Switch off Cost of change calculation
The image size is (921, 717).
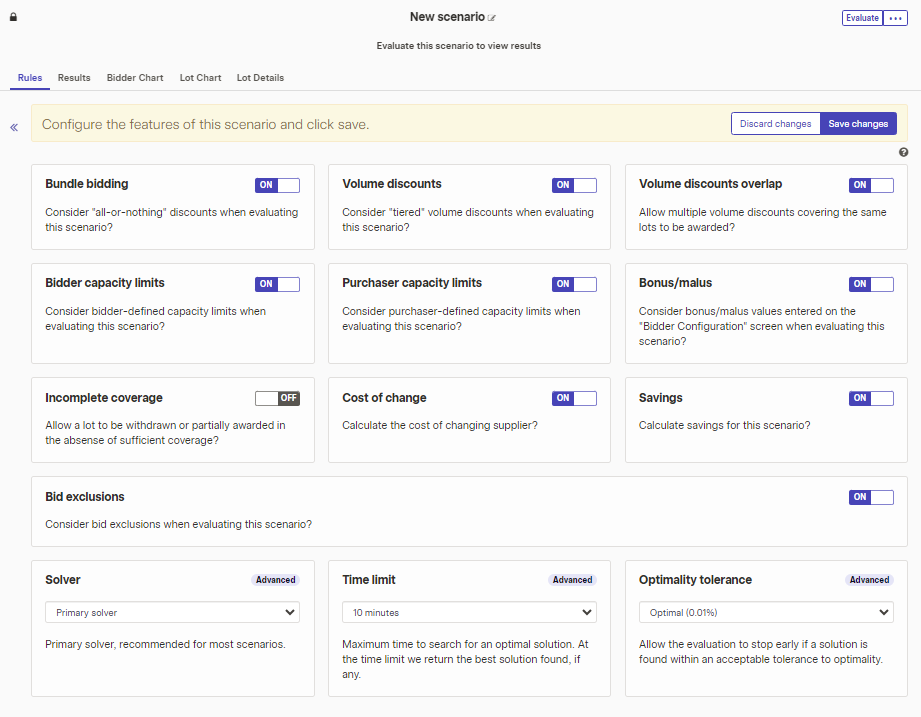[x=574, y=398]
